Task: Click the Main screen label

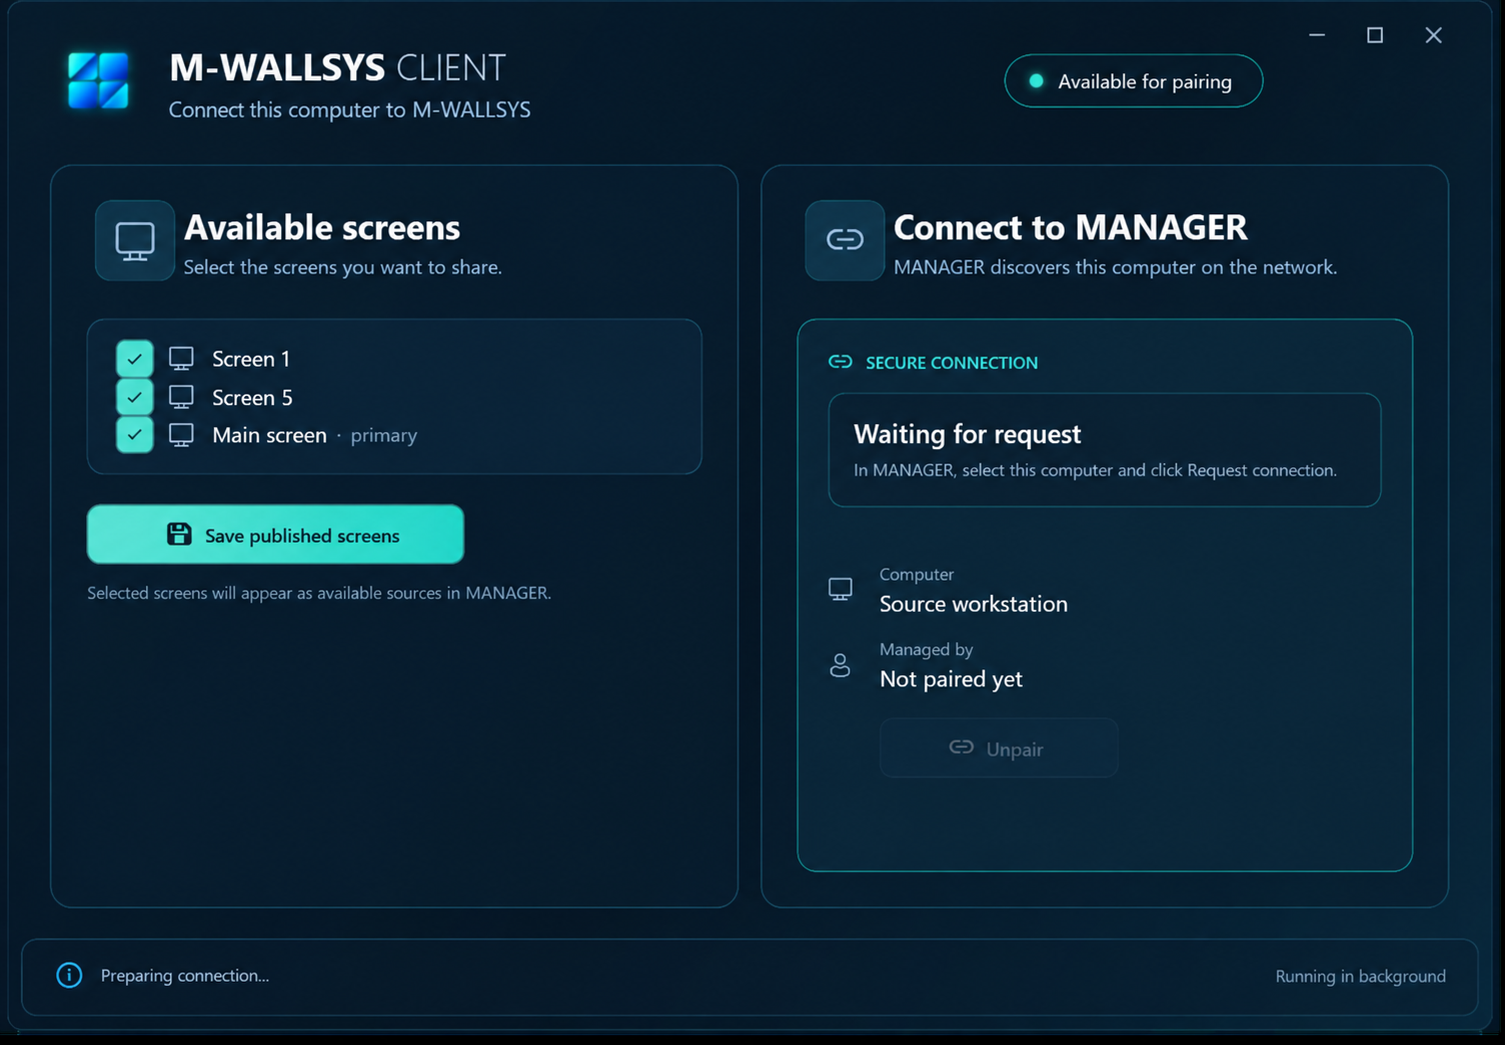Action: pos(270,435)
